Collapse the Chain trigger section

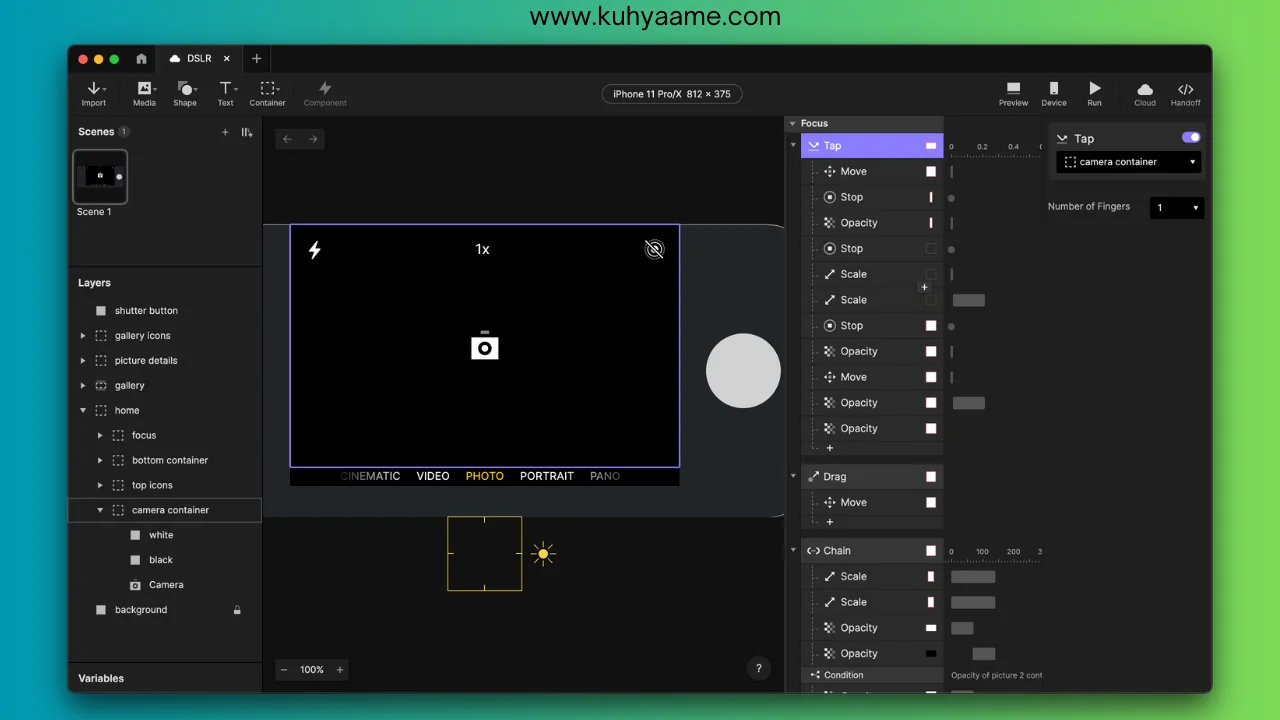coord(793,551)
